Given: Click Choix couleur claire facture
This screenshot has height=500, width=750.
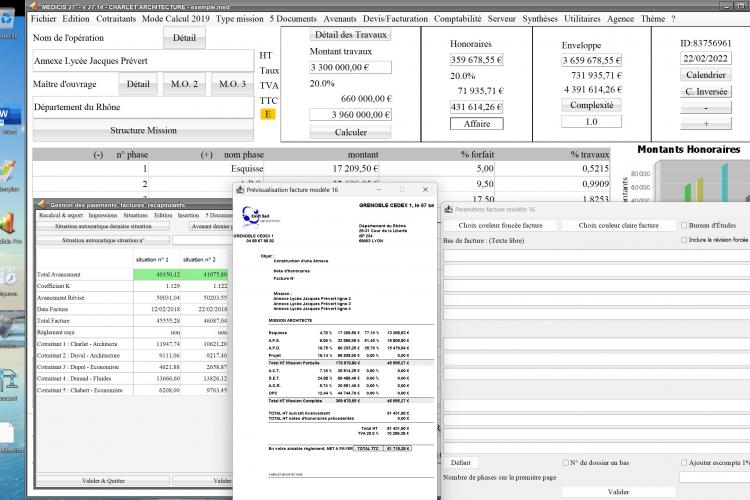Looking at the screenshot, I should click(618, 225).
